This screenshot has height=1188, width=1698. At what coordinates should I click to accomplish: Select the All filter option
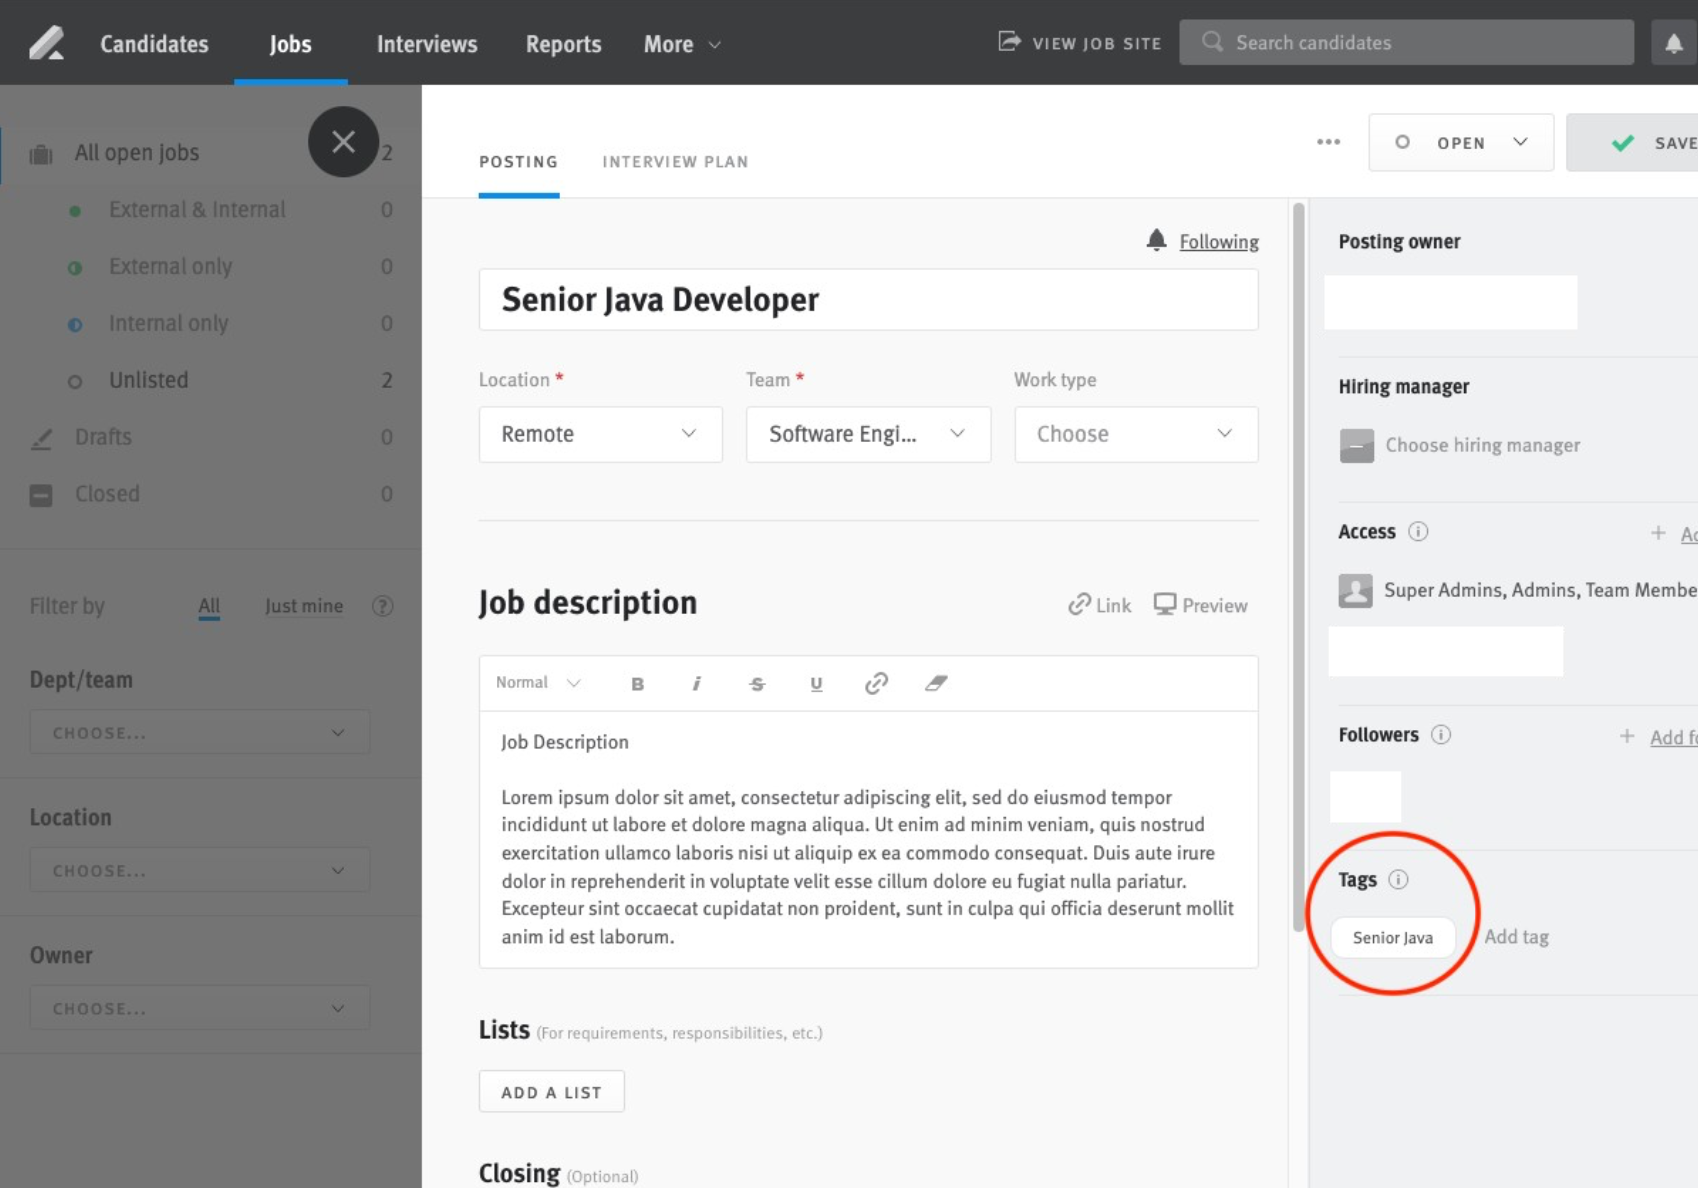pyautogui.click(x=209, y=606)
